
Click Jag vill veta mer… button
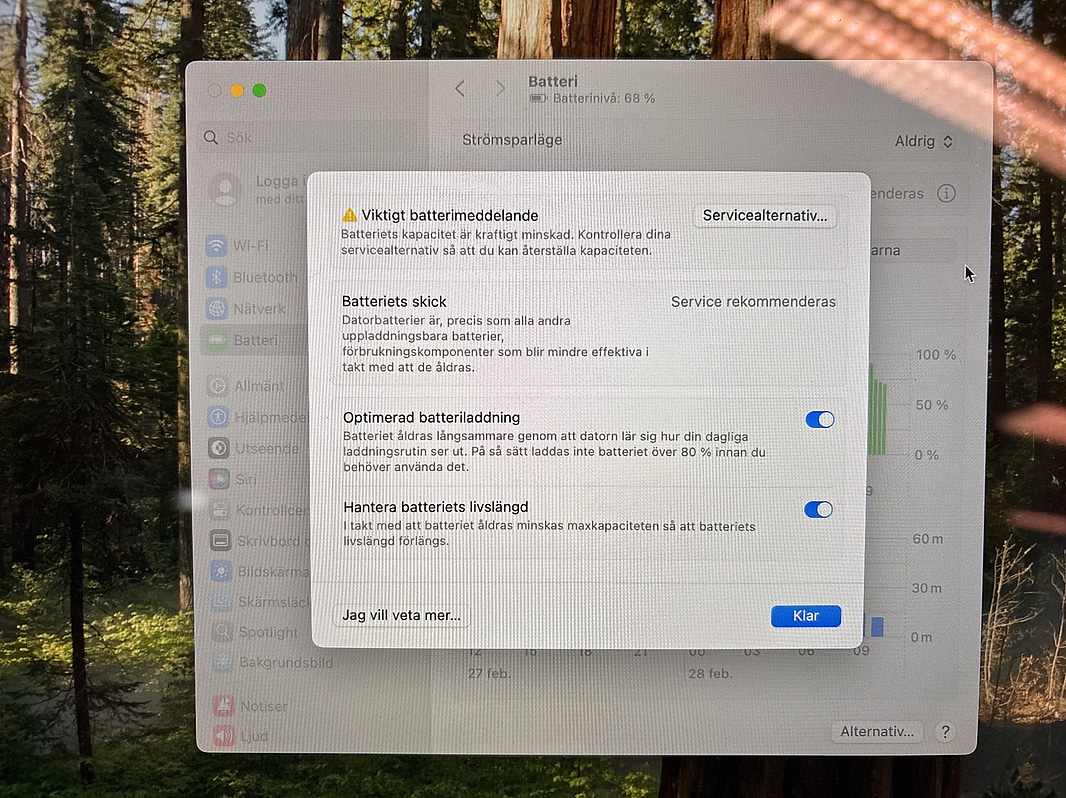coord(401,616)
